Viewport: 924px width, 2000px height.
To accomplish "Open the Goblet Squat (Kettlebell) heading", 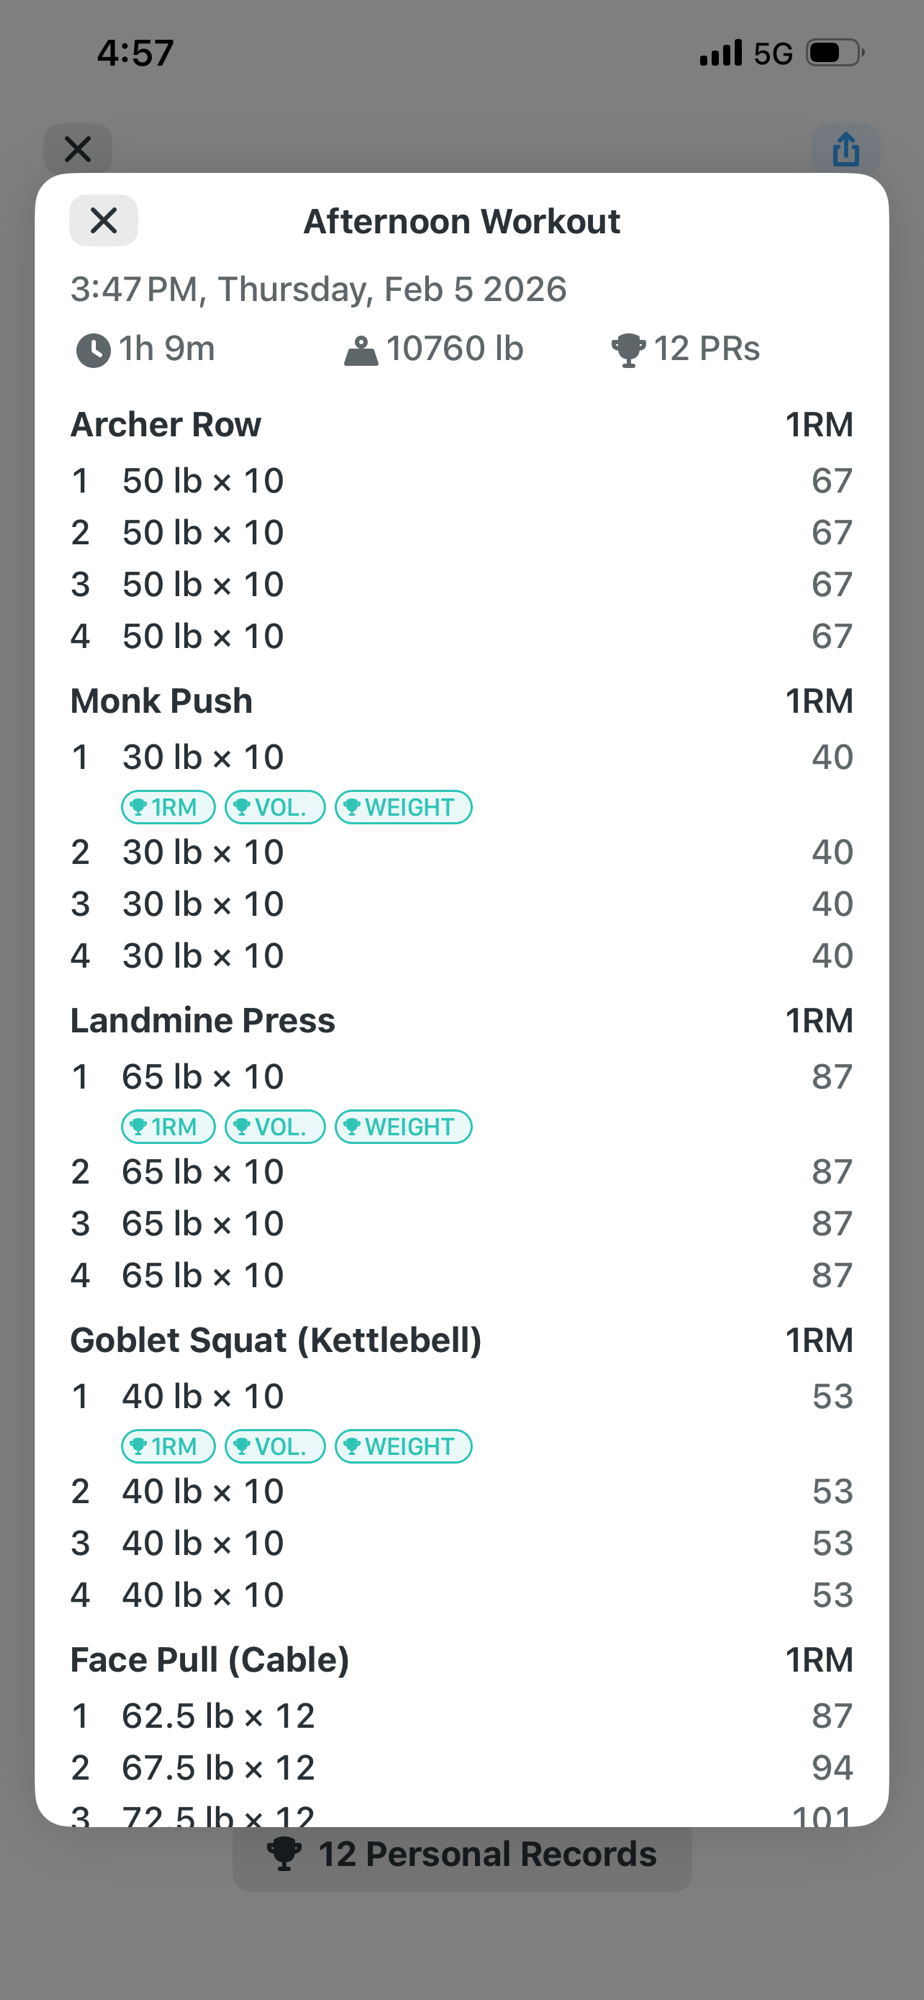I will [x=276, y=1340].
